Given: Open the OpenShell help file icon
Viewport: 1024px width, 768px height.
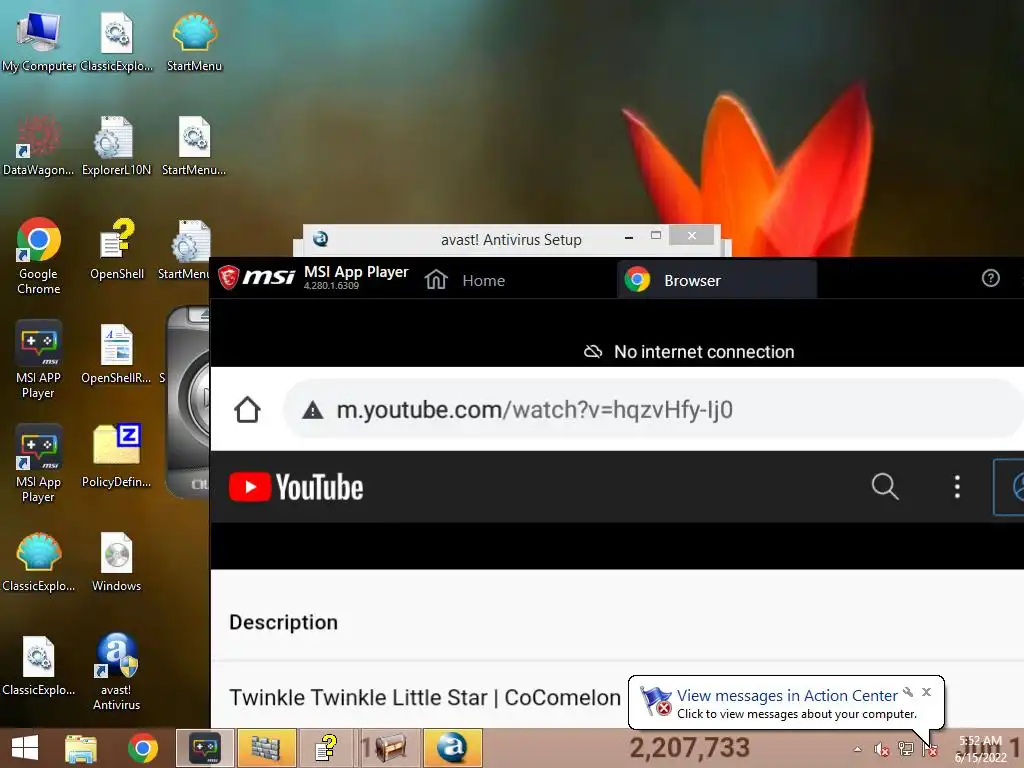Looking at the screenshot, I should (116, 249).
